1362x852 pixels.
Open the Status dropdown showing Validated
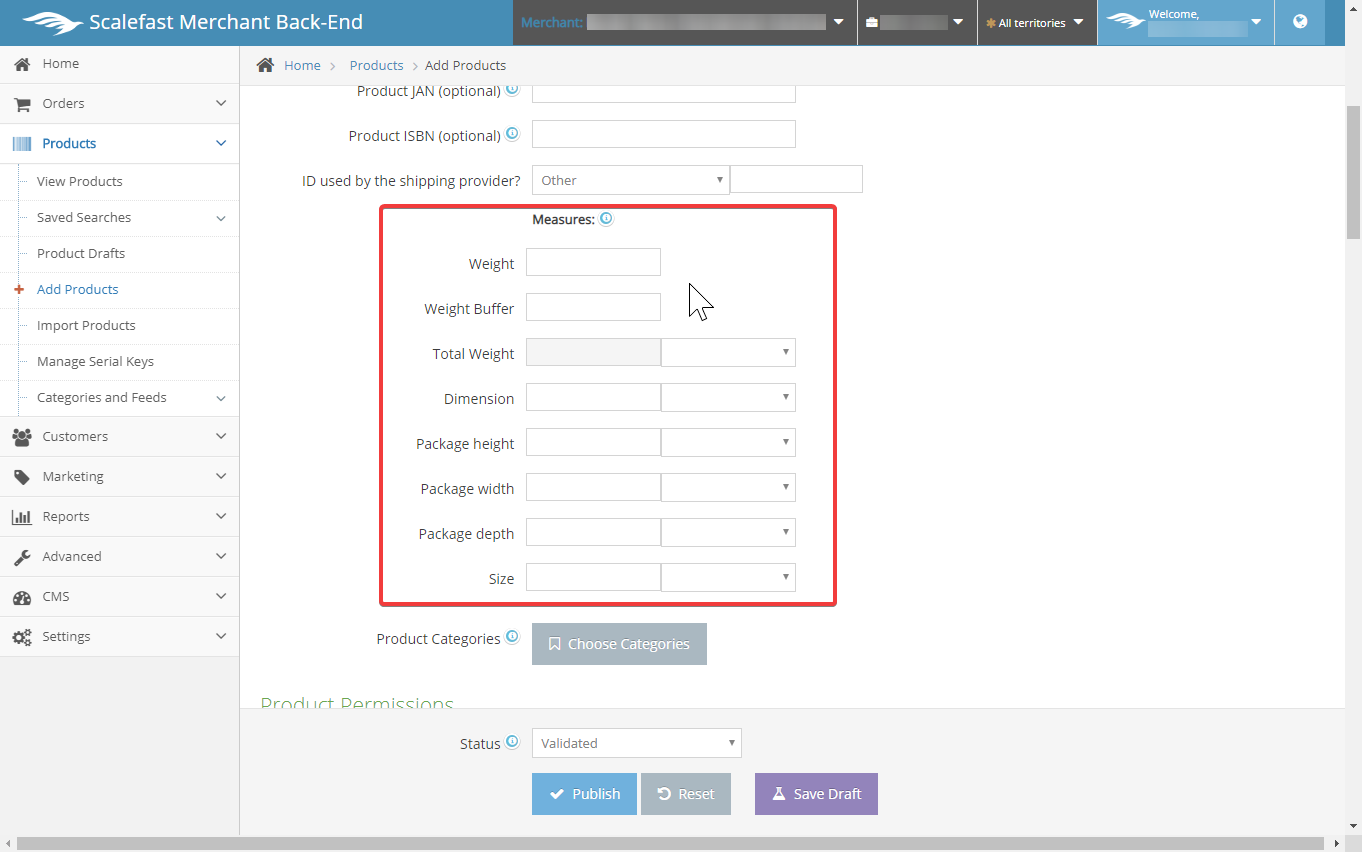click(636, 743)
